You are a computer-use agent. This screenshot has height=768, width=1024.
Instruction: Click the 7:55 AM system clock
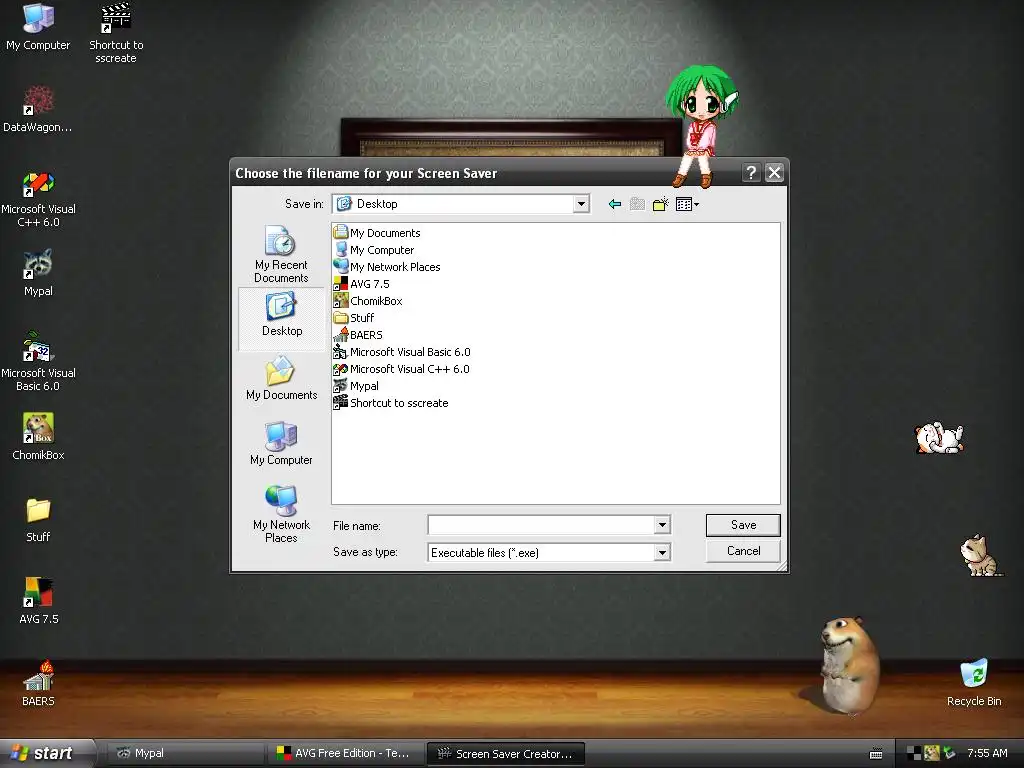[x=987, y=754]
